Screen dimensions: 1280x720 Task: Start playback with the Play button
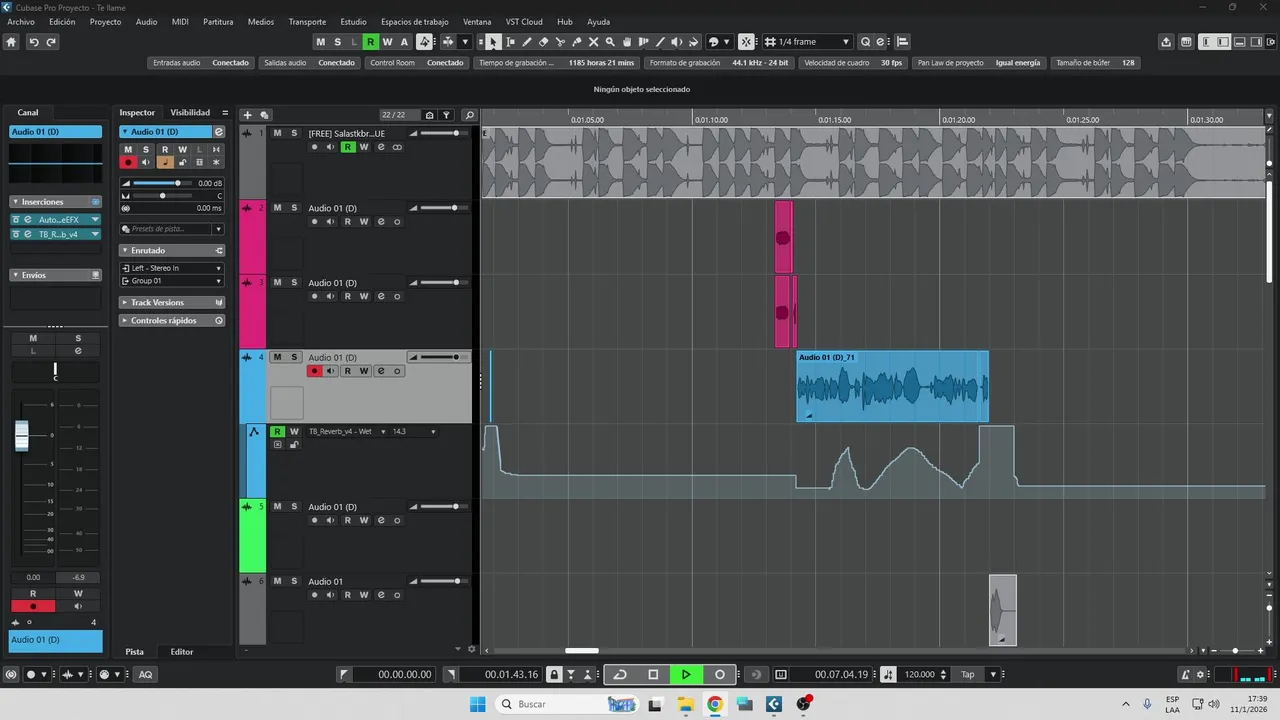(x=686, y=675)
